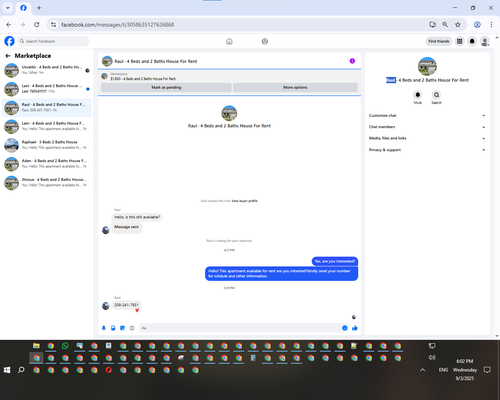Reload the page
Screen dimensions: 500x400
click(x=37, y=24)
